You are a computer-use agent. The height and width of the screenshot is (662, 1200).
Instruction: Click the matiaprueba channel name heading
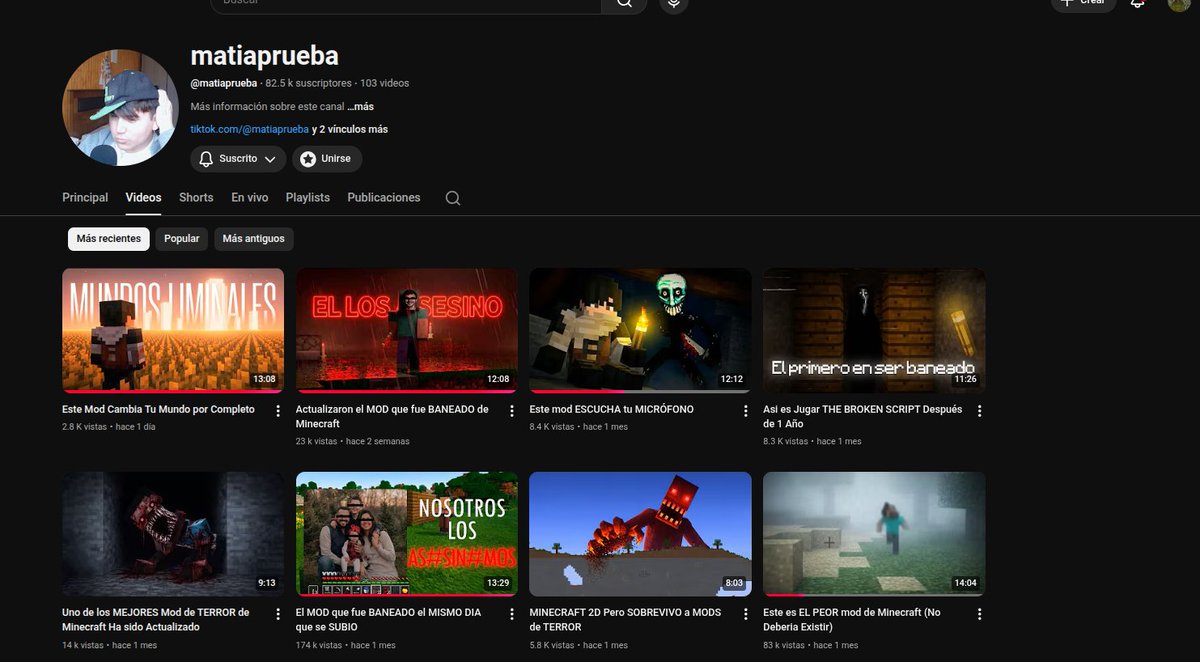tap(265, 55)
